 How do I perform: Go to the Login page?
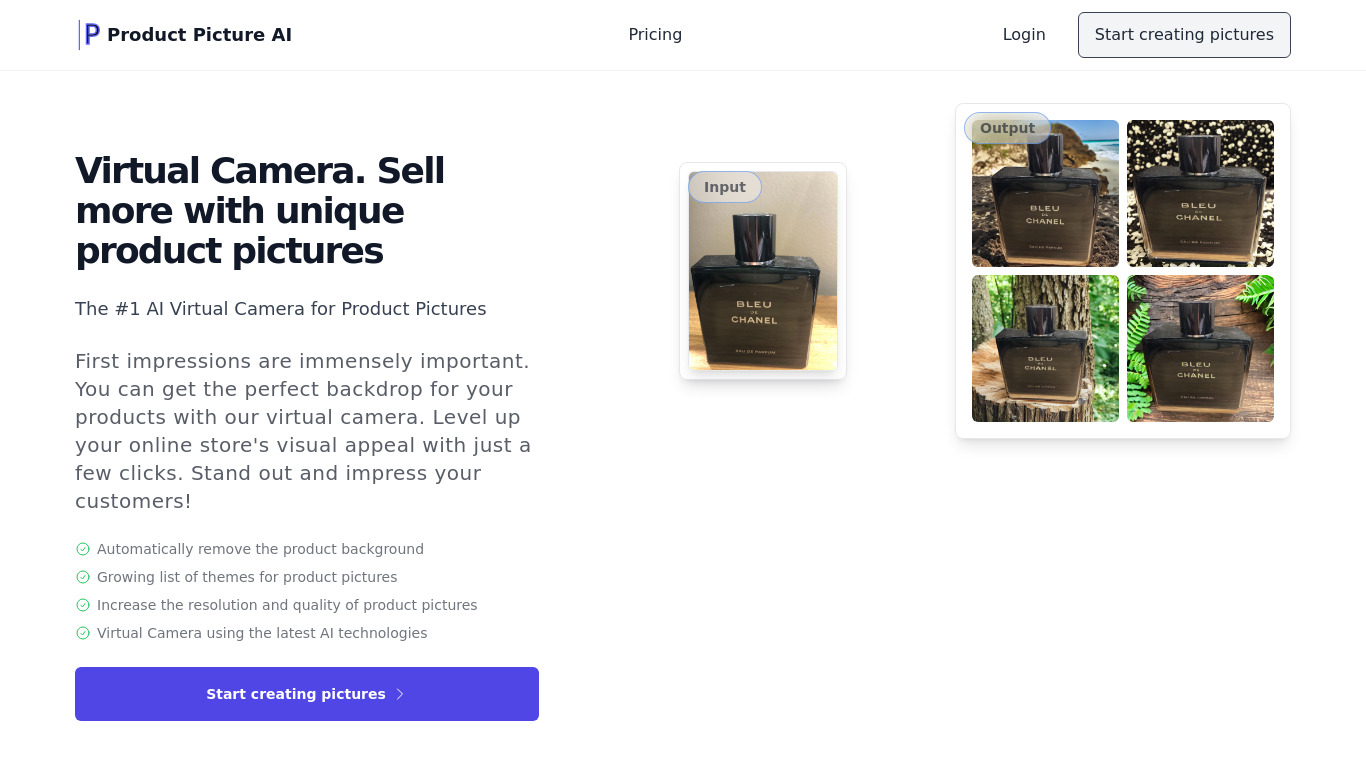click(1024, 35)
